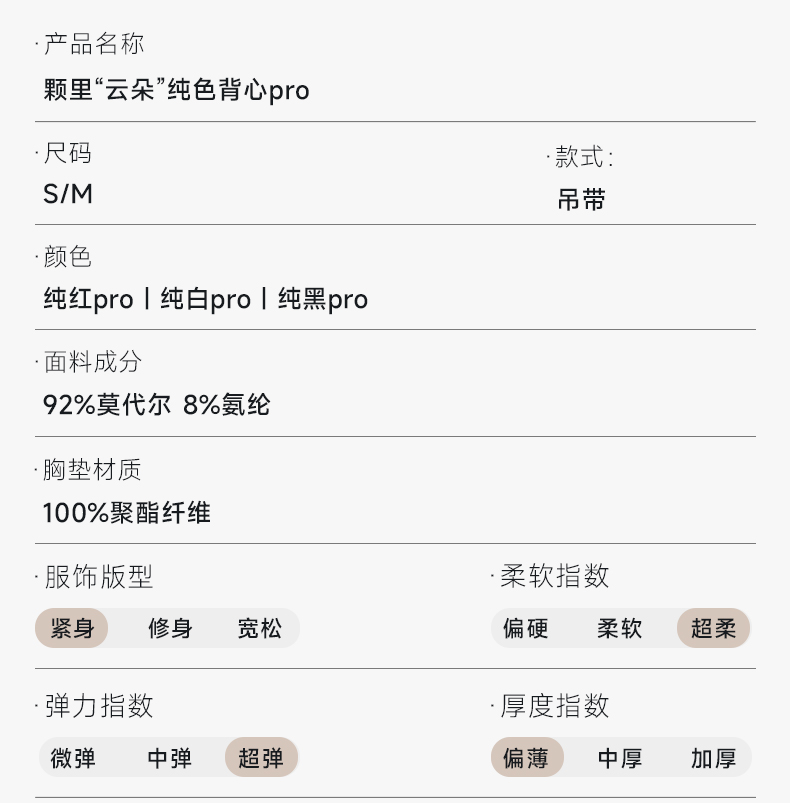The image size is (790, 803).
Task: Choose 柔软 in softness index
Action: click(x=620, y=629)
